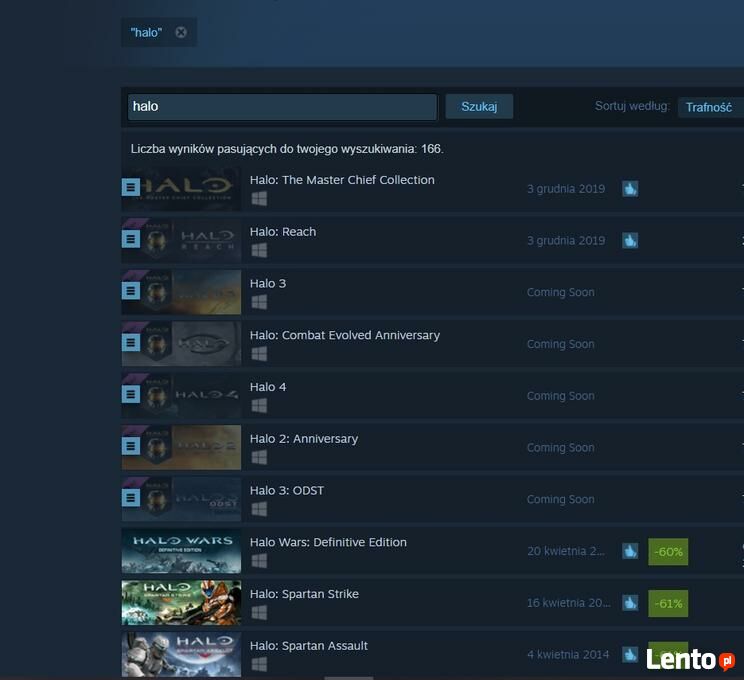Open Halo 2: Anniversary result title
Viewport: 744px width, 680px height.
click(304, 439)
